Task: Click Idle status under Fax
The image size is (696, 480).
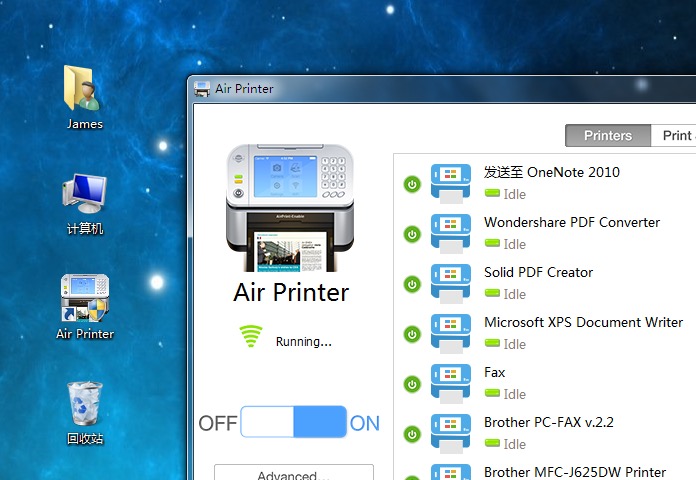Action: tap(514, 394)
